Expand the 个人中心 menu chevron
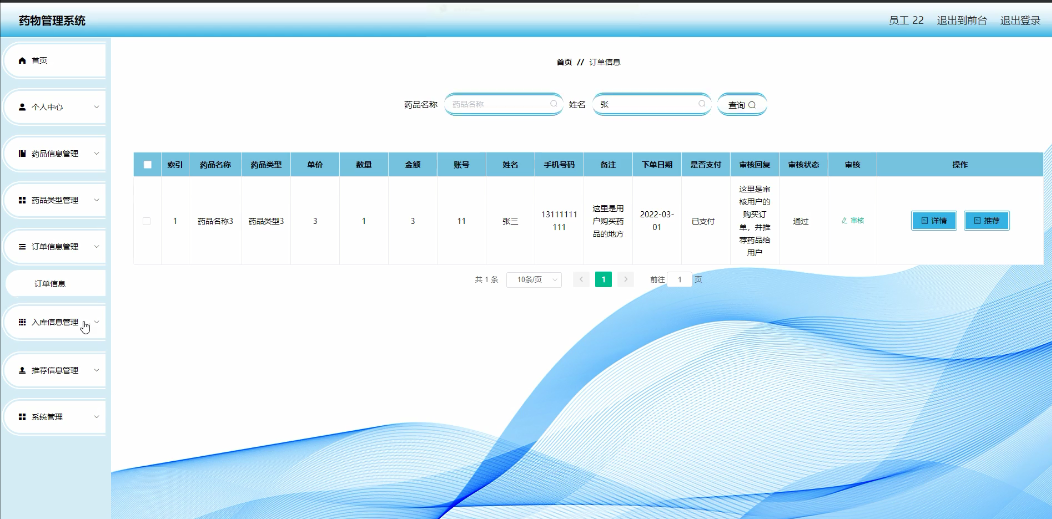This screenshot has height=519, width=1052. point(97,107)
